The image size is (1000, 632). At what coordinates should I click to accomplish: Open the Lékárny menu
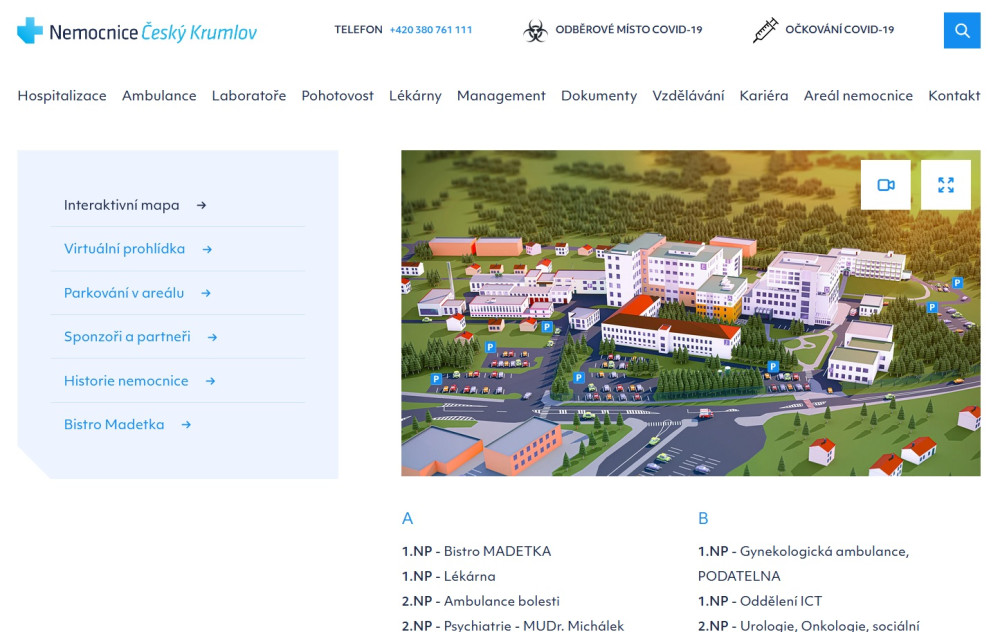pos(415,96)
